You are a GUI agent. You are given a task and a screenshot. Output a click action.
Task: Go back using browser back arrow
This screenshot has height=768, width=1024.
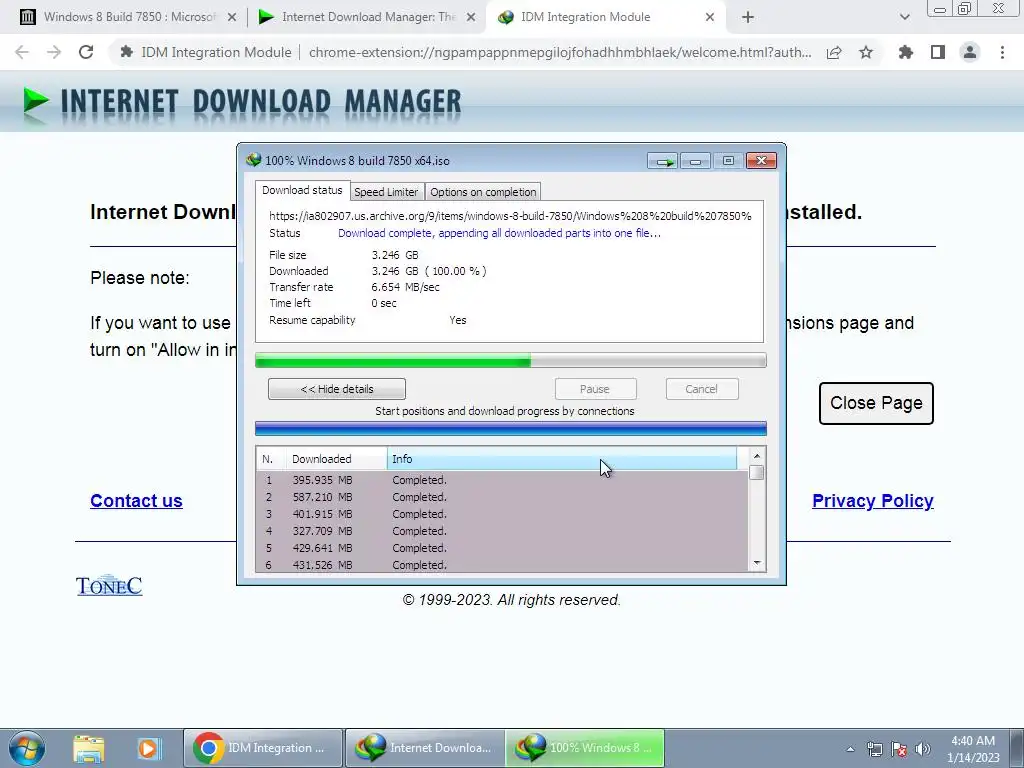tap(22, 52)
